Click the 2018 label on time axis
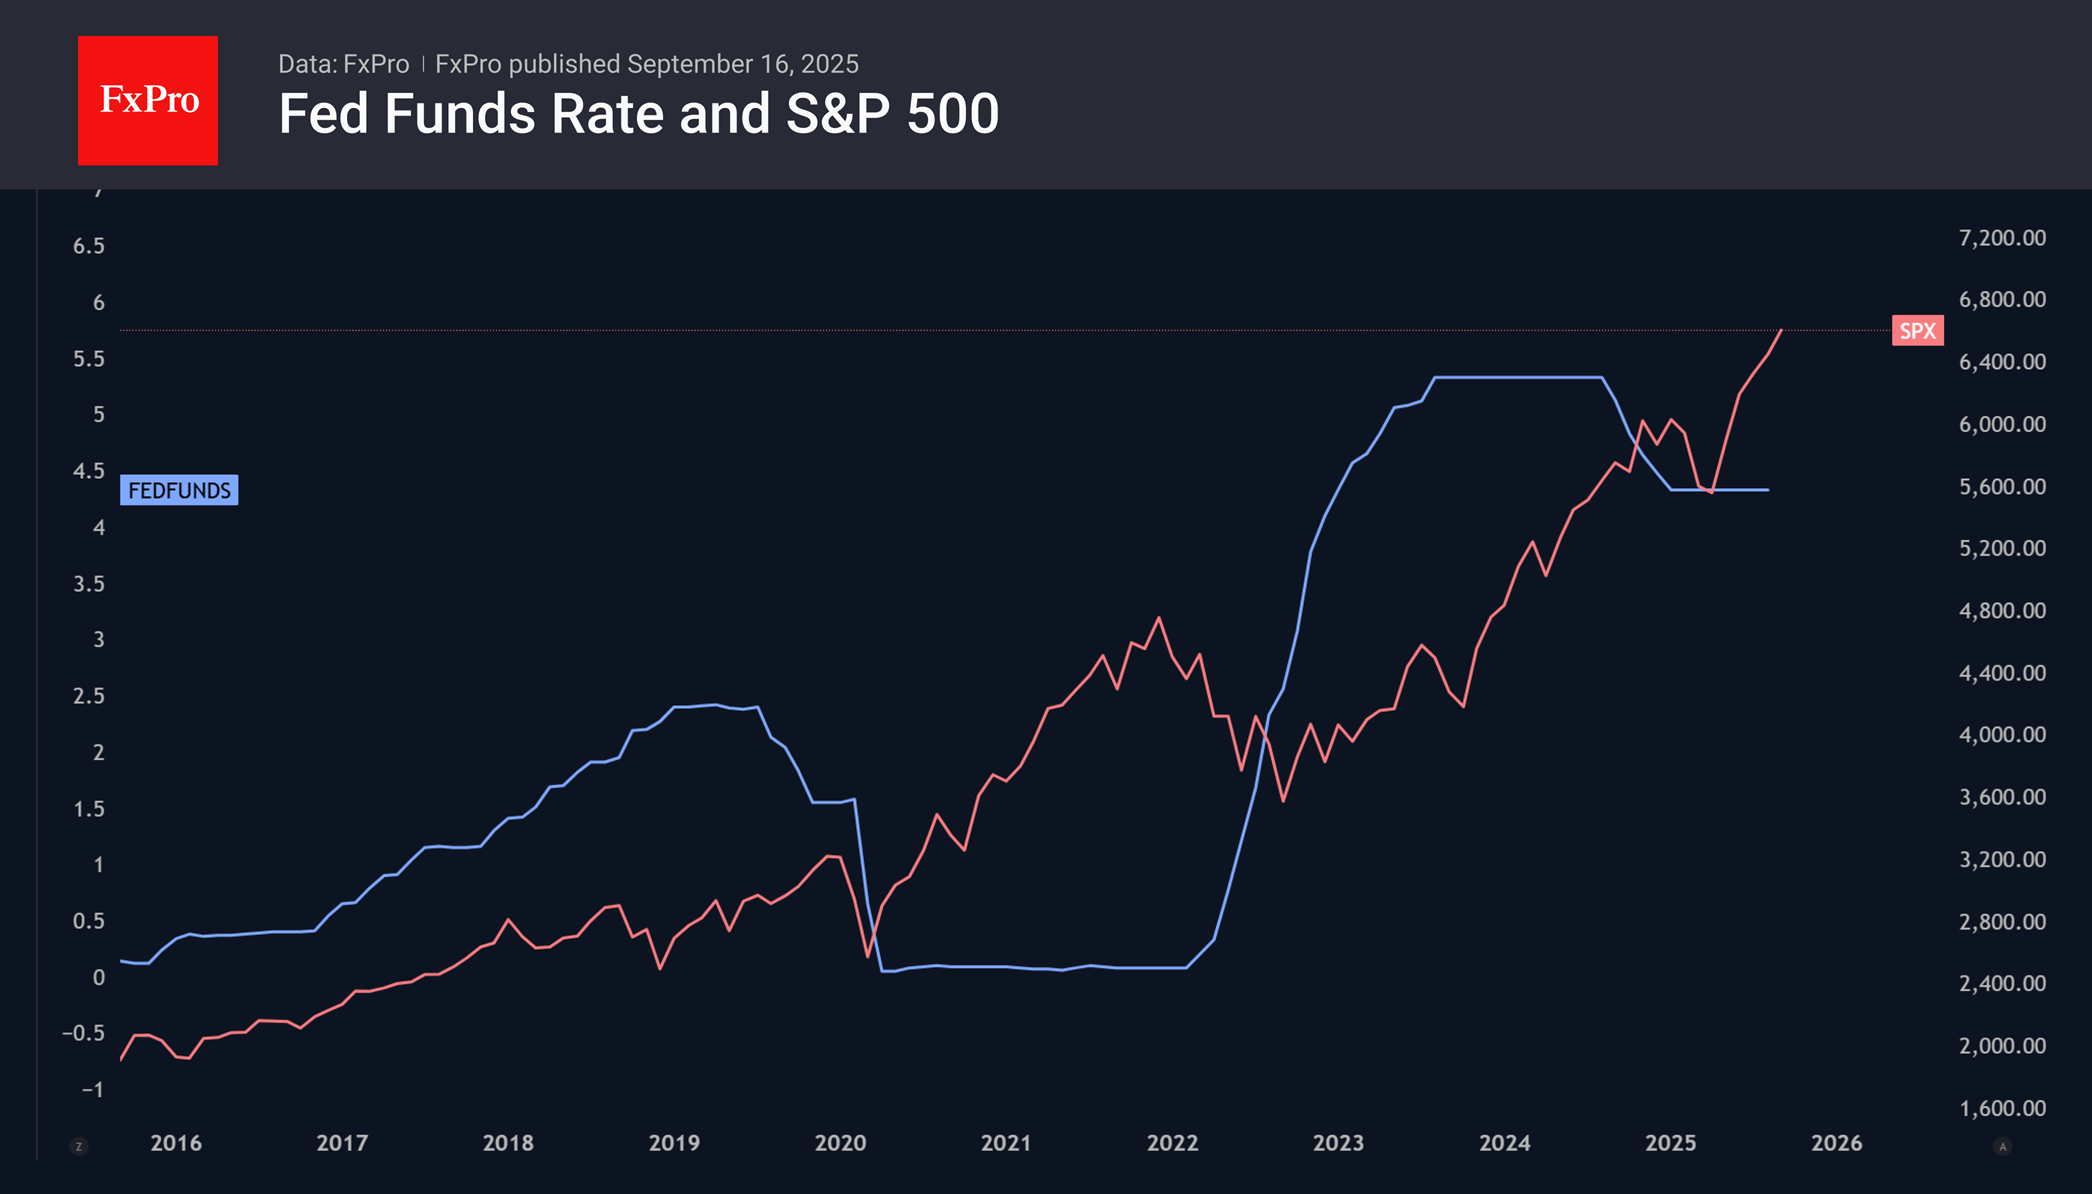This screenshot has width=2092, height=1194. point(508,1143)
